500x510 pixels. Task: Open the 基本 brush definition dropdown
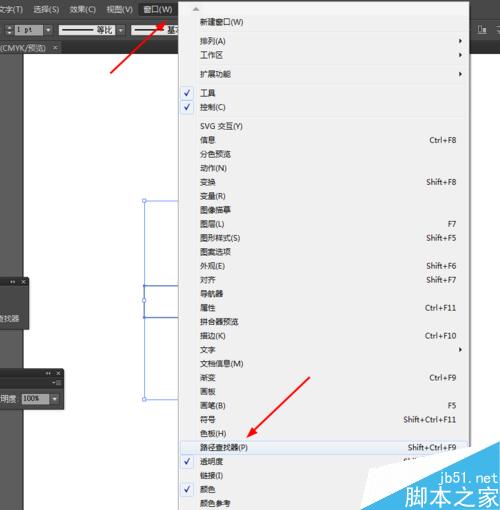tap(155, 30)
